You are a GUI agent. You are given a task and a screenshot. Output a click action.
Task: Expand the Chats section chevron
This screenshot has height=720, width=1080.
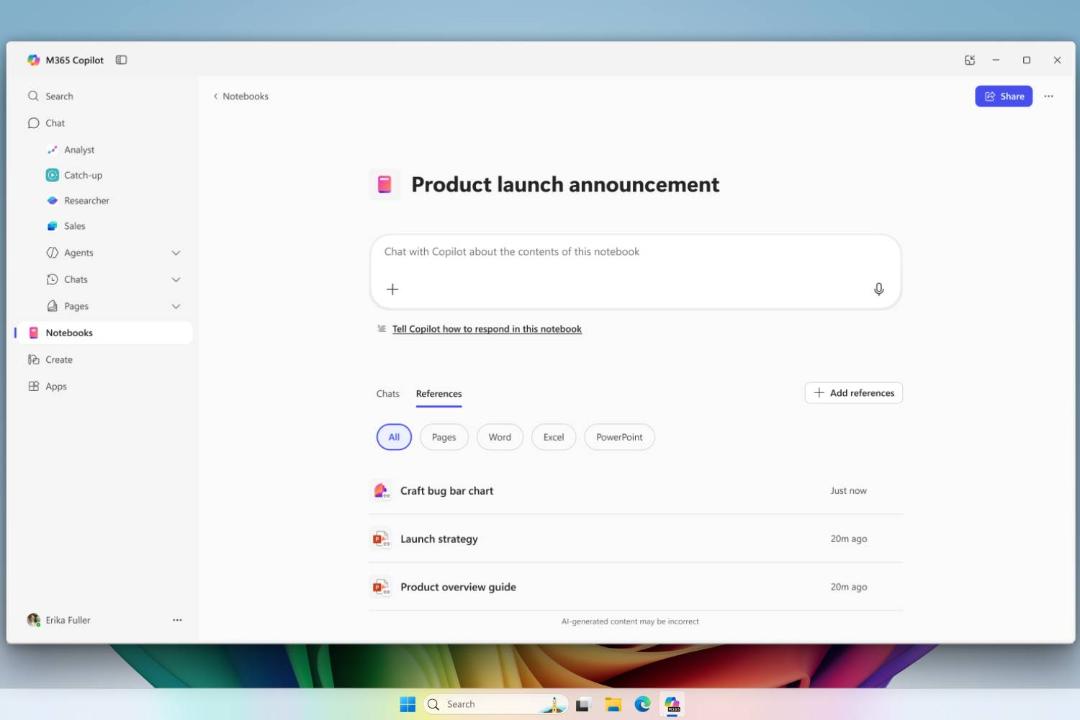coord(176,280)
